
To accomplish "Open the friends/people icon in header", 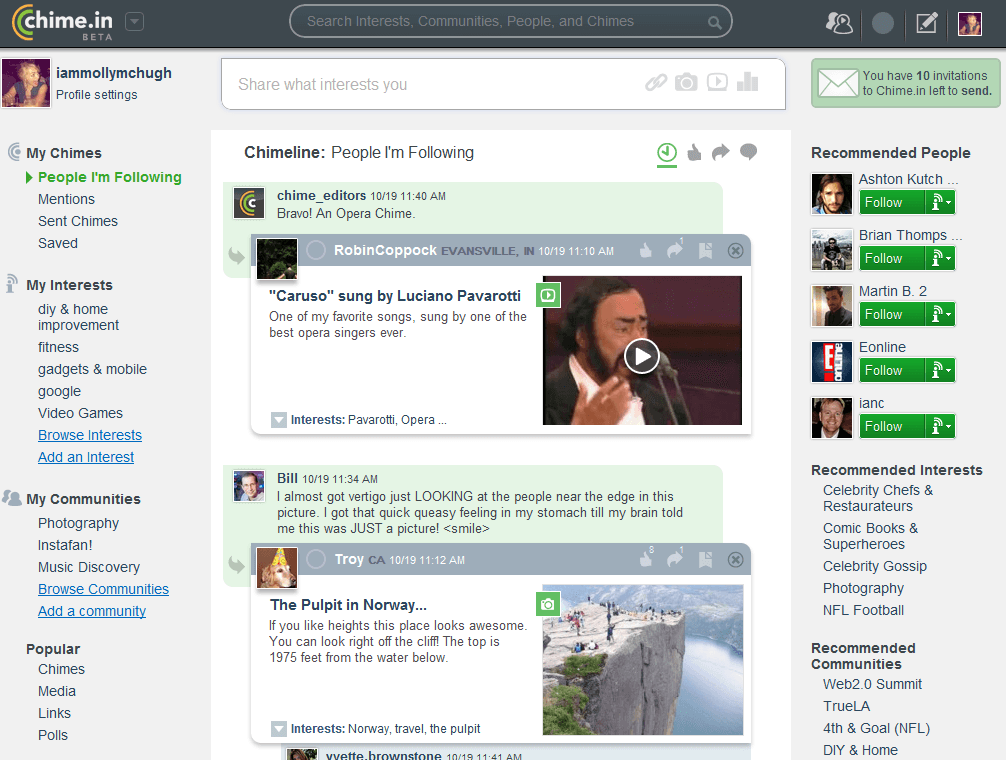I will 839,23.
